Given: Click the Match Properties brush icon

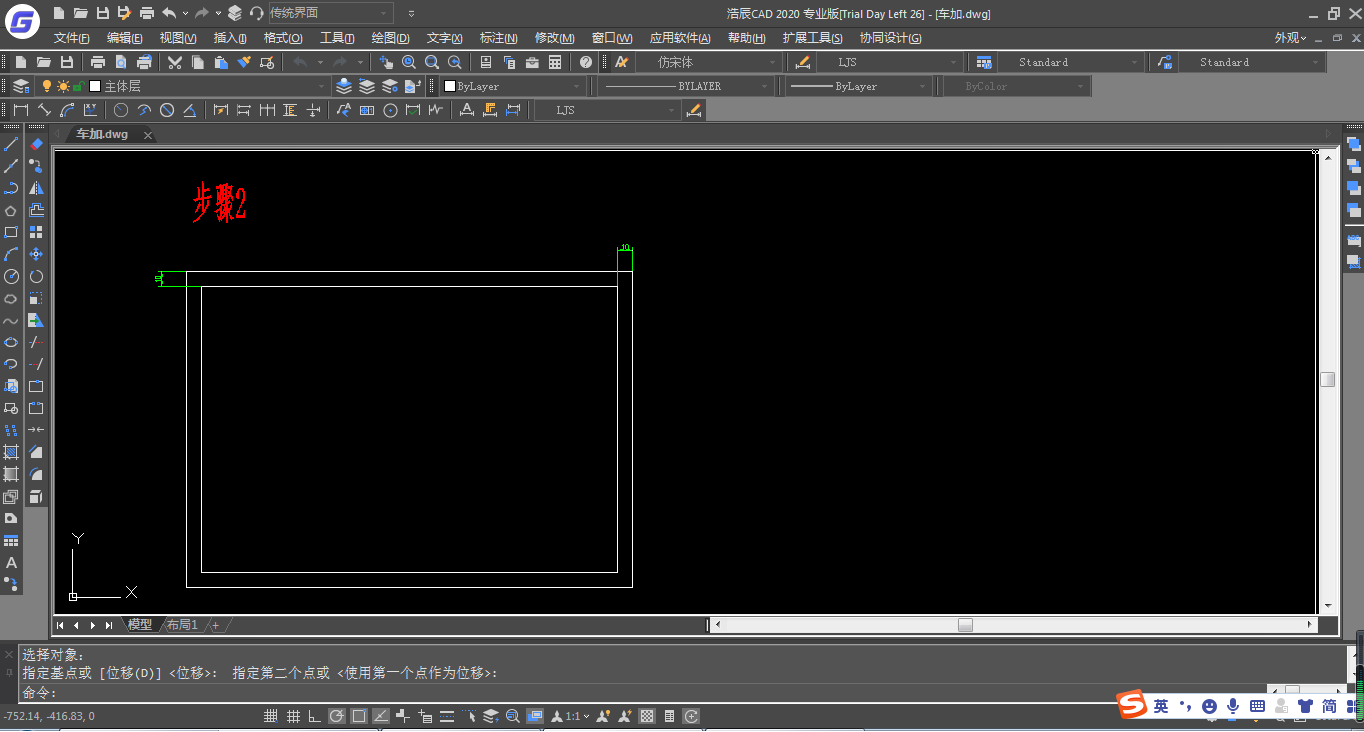Looking at the screenshot, I should point(244,62).
